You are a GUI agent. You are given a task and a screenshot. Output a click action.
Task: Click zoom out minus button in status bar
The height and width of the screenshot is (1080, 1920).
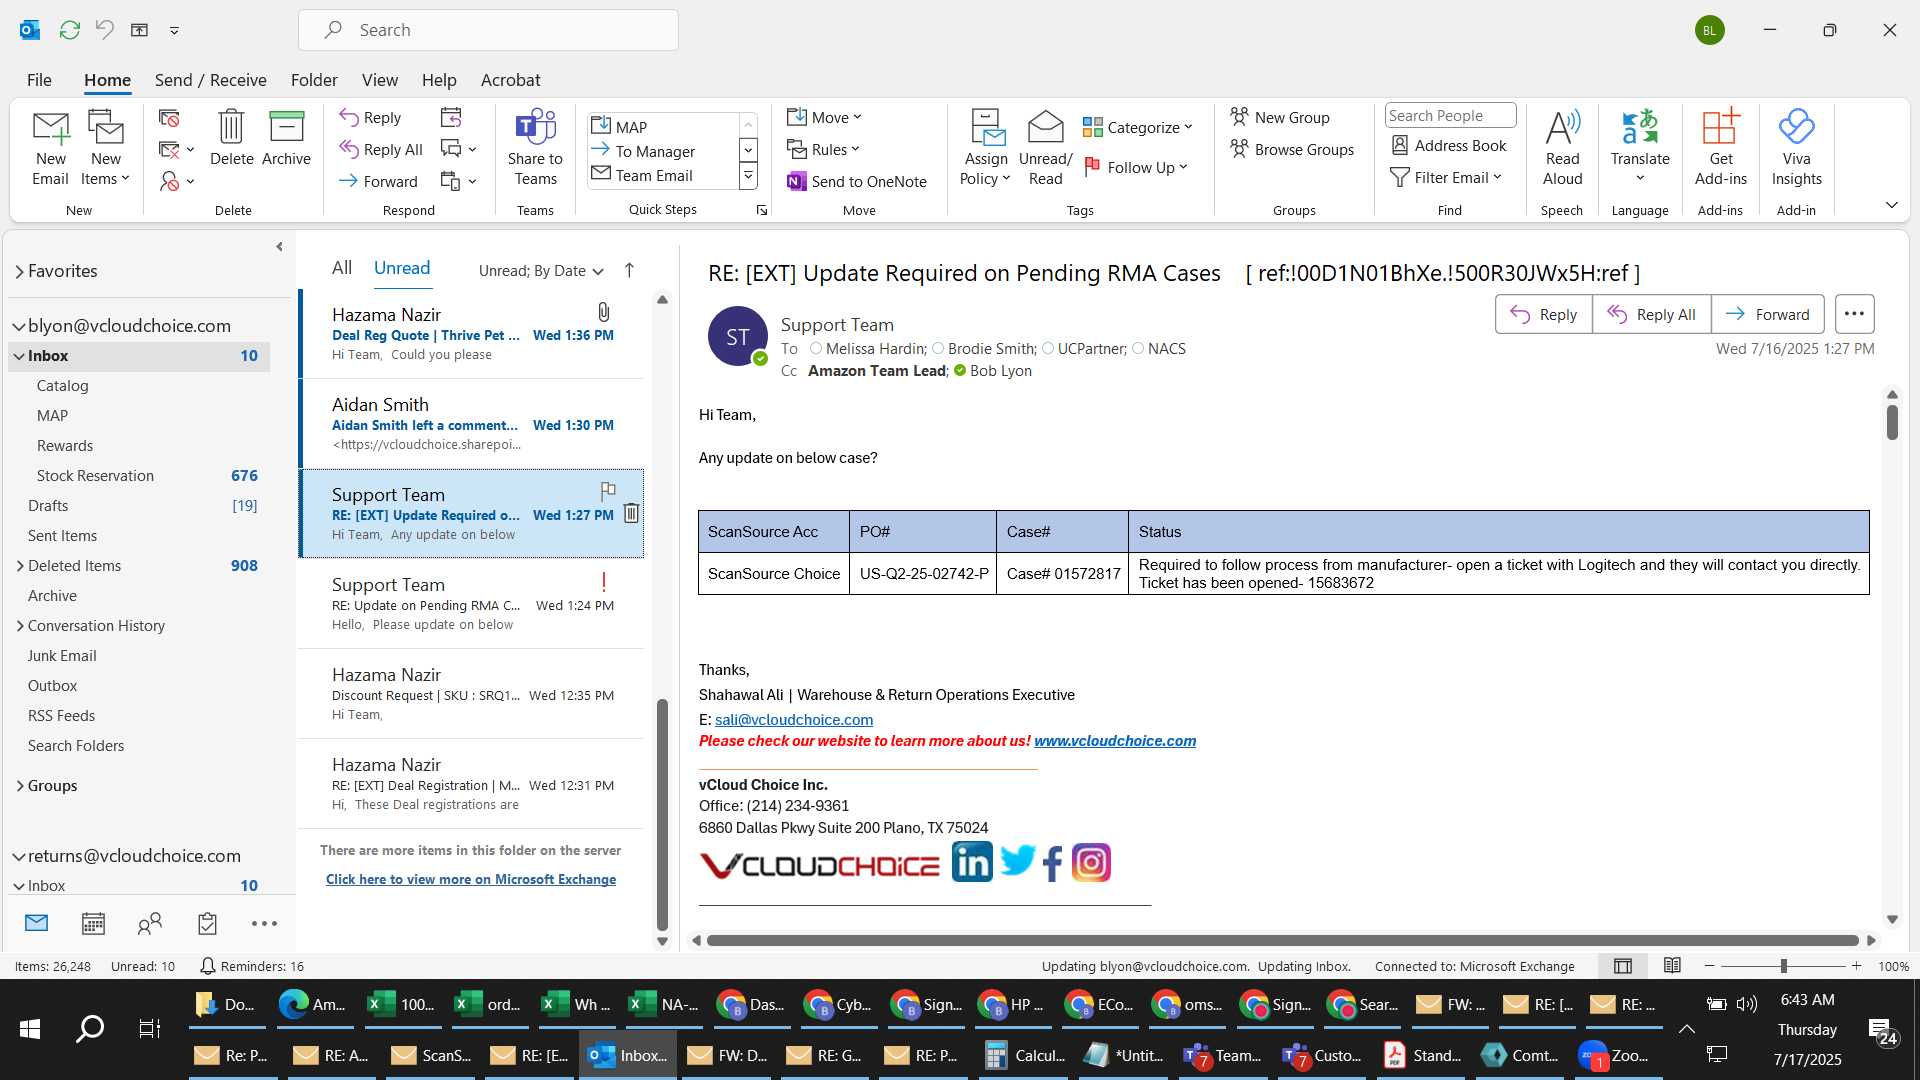tap(1709, 966)
